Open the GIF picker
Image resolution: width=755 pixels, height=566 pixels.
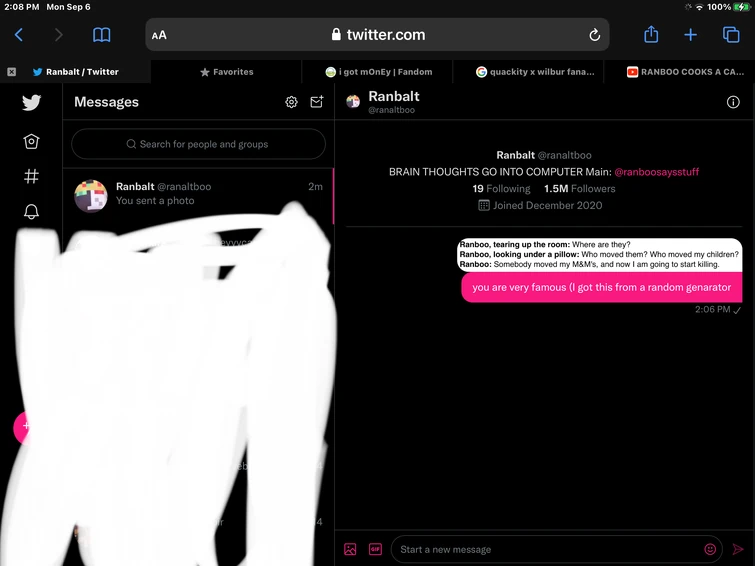[375, 549]
